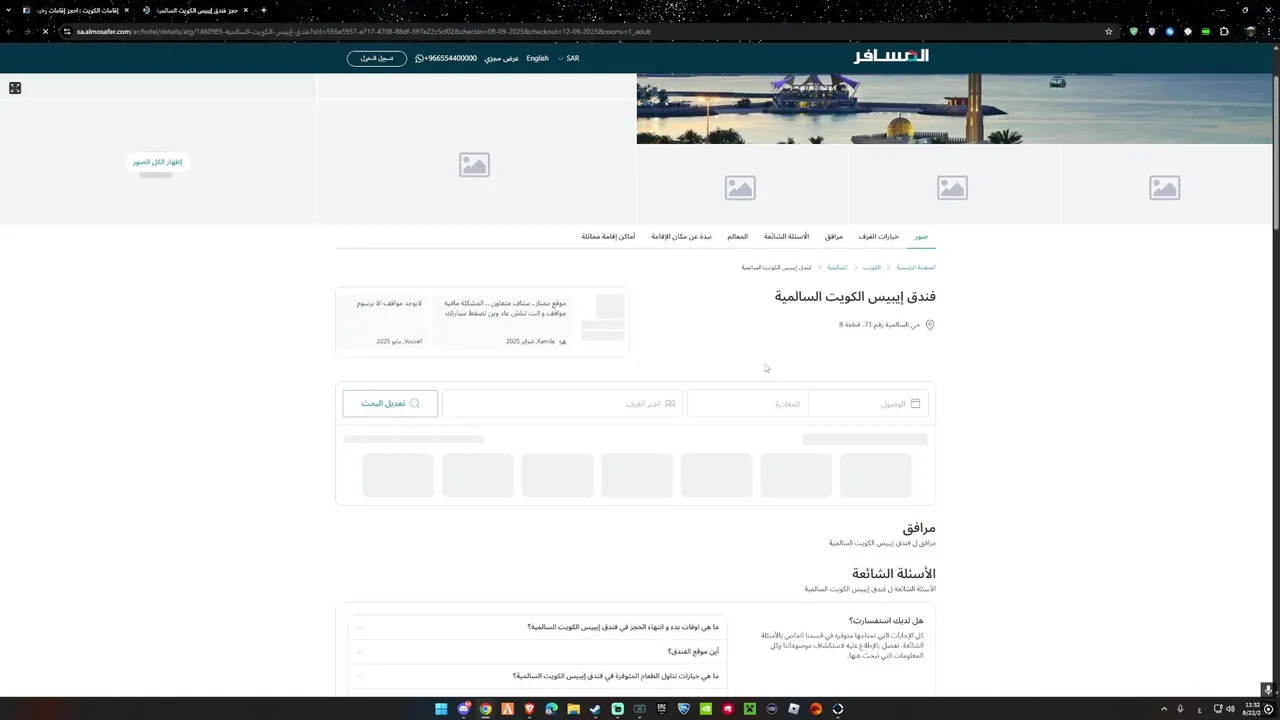The width and height of the screenshot is (1280, 720).
Task: Click the تعديل البحث modify search button
Action: coord(390,403)
